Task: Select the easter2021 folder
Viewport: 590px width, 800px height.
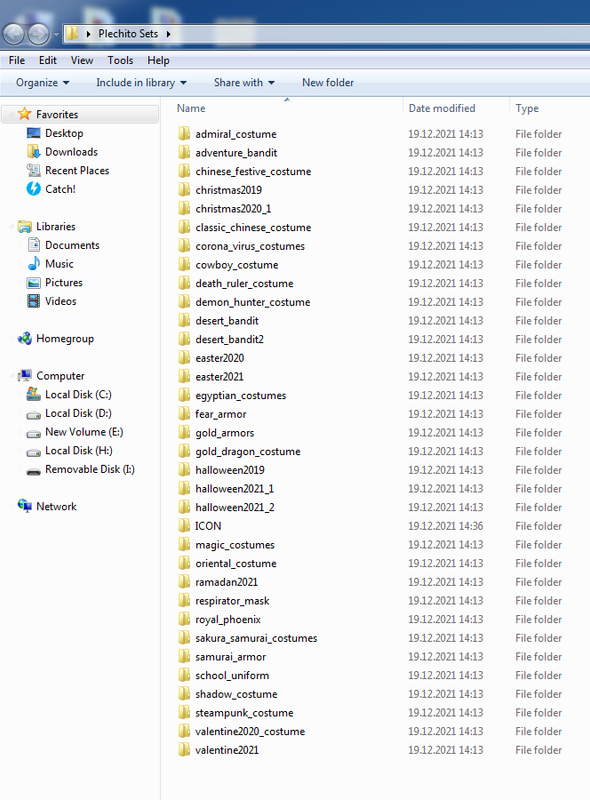Action: pos(219,377)
